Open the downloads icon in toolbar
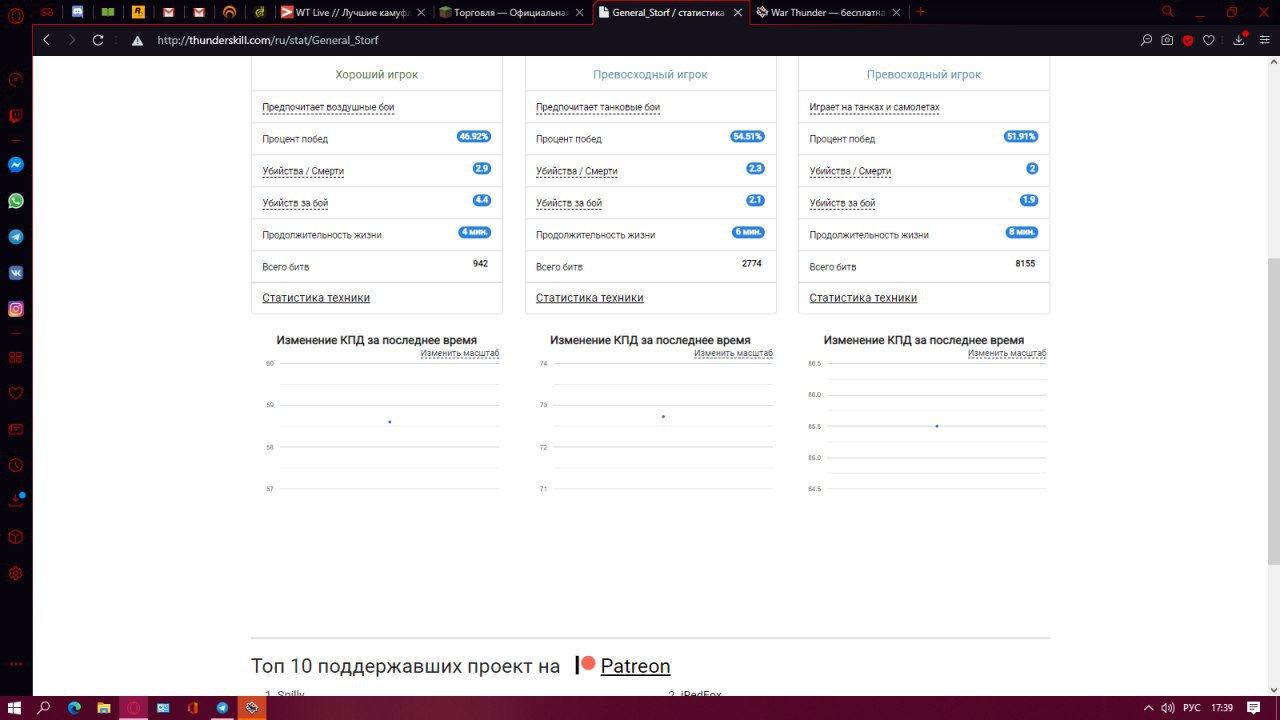 1239,40
